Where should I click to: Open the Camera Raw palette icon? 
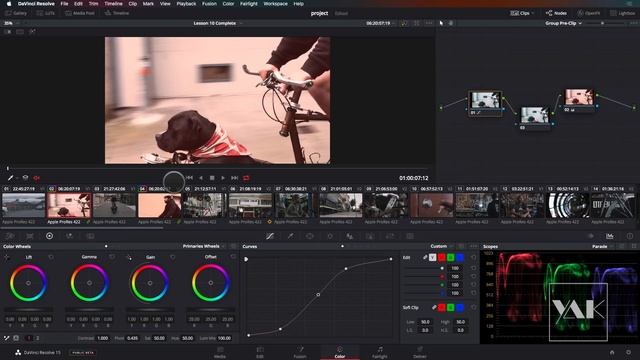10,236
